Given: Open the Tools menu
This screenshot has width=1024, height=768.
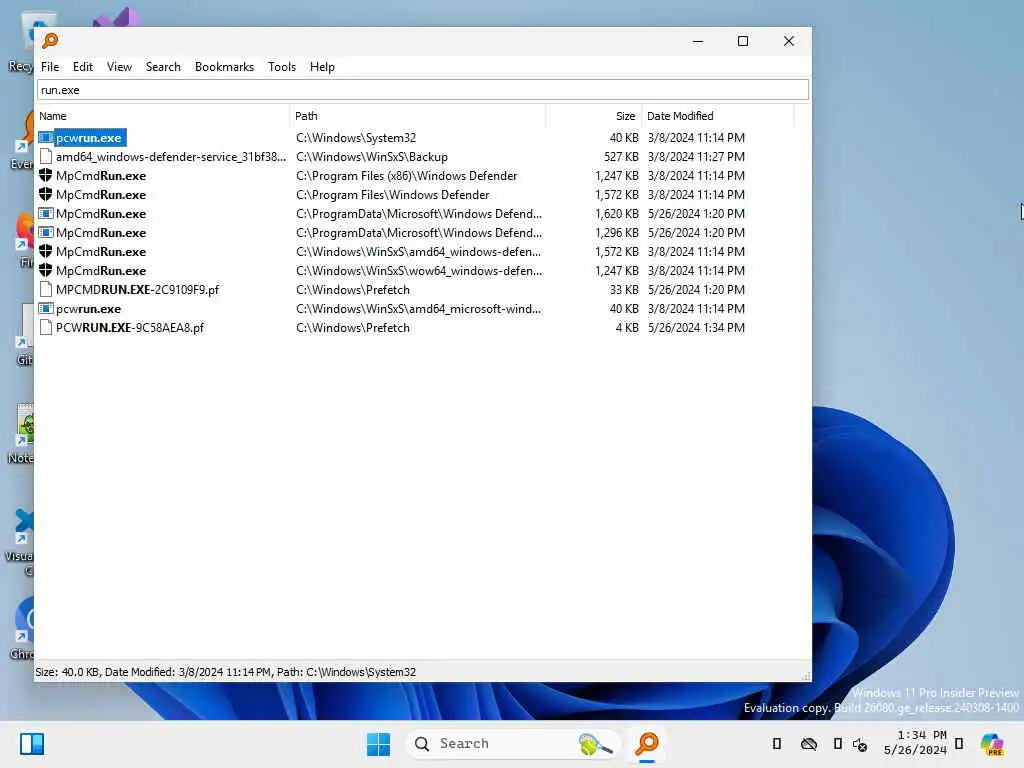Looking at the screenshot, I should [281, 67].
